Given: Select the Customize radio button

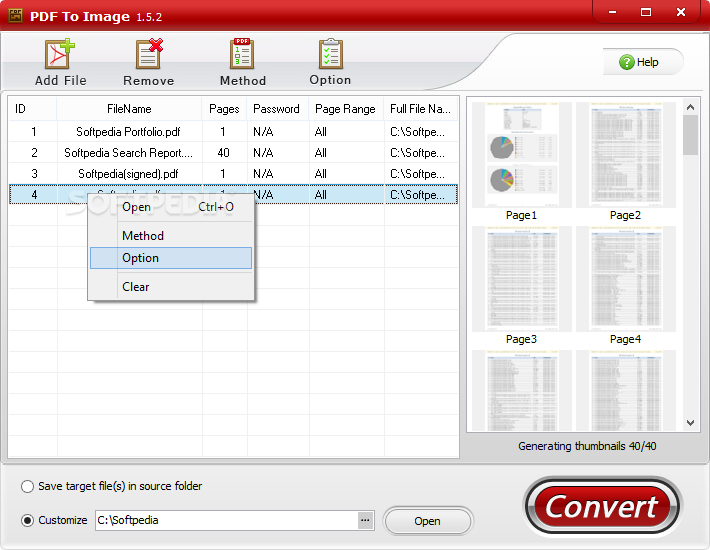Looking at the screenshot, I should pyautogui.click(x=28, y=521).
